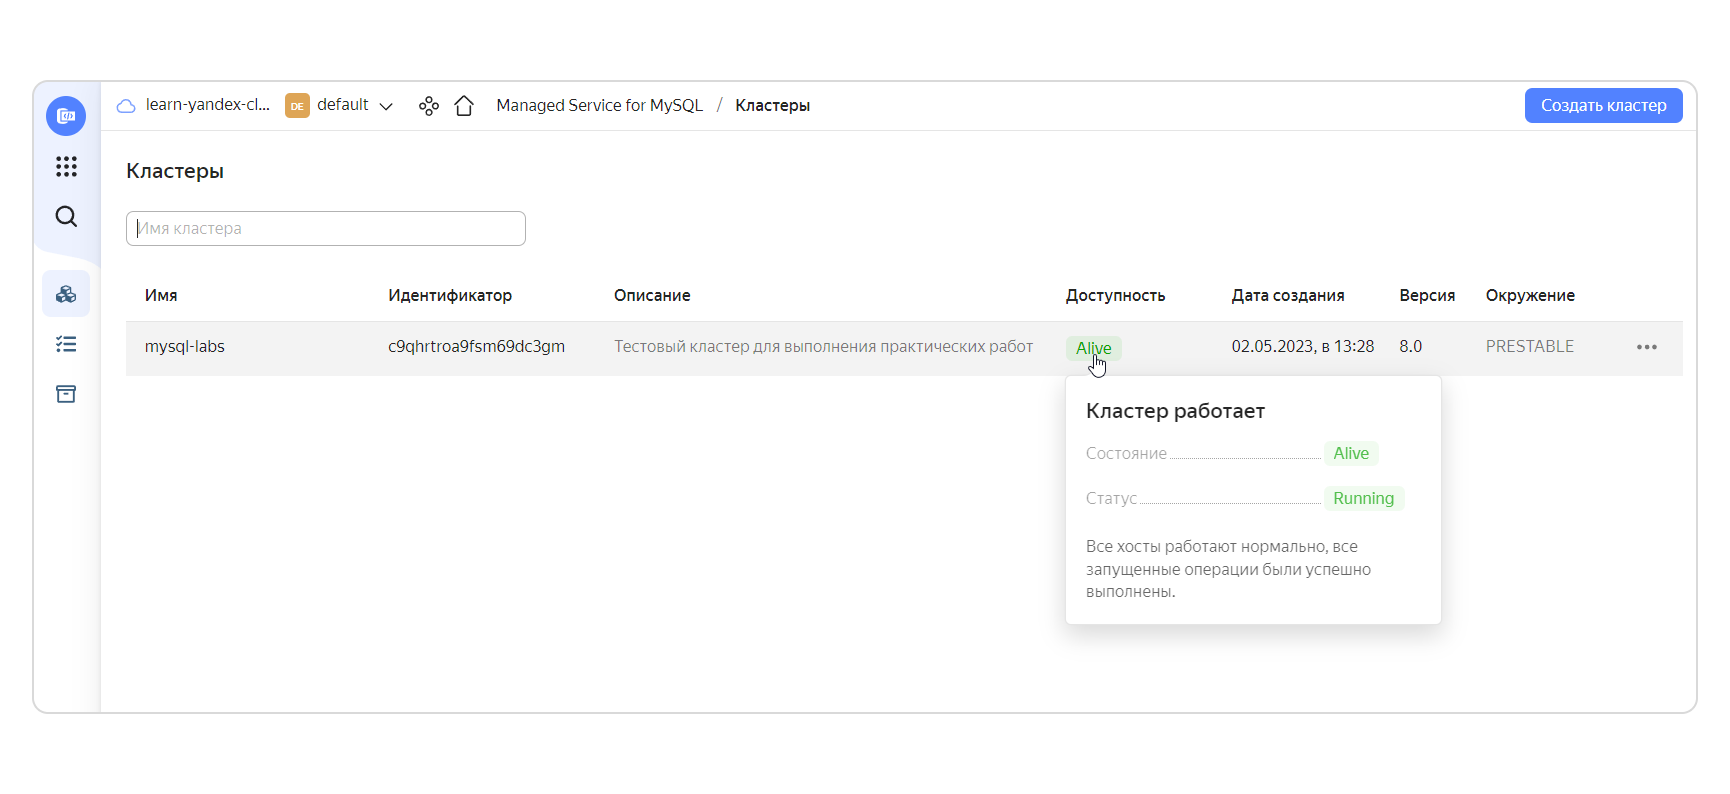1730x794 pixels.
Task: Open the all services grid icon
Action: coord(66,166)
